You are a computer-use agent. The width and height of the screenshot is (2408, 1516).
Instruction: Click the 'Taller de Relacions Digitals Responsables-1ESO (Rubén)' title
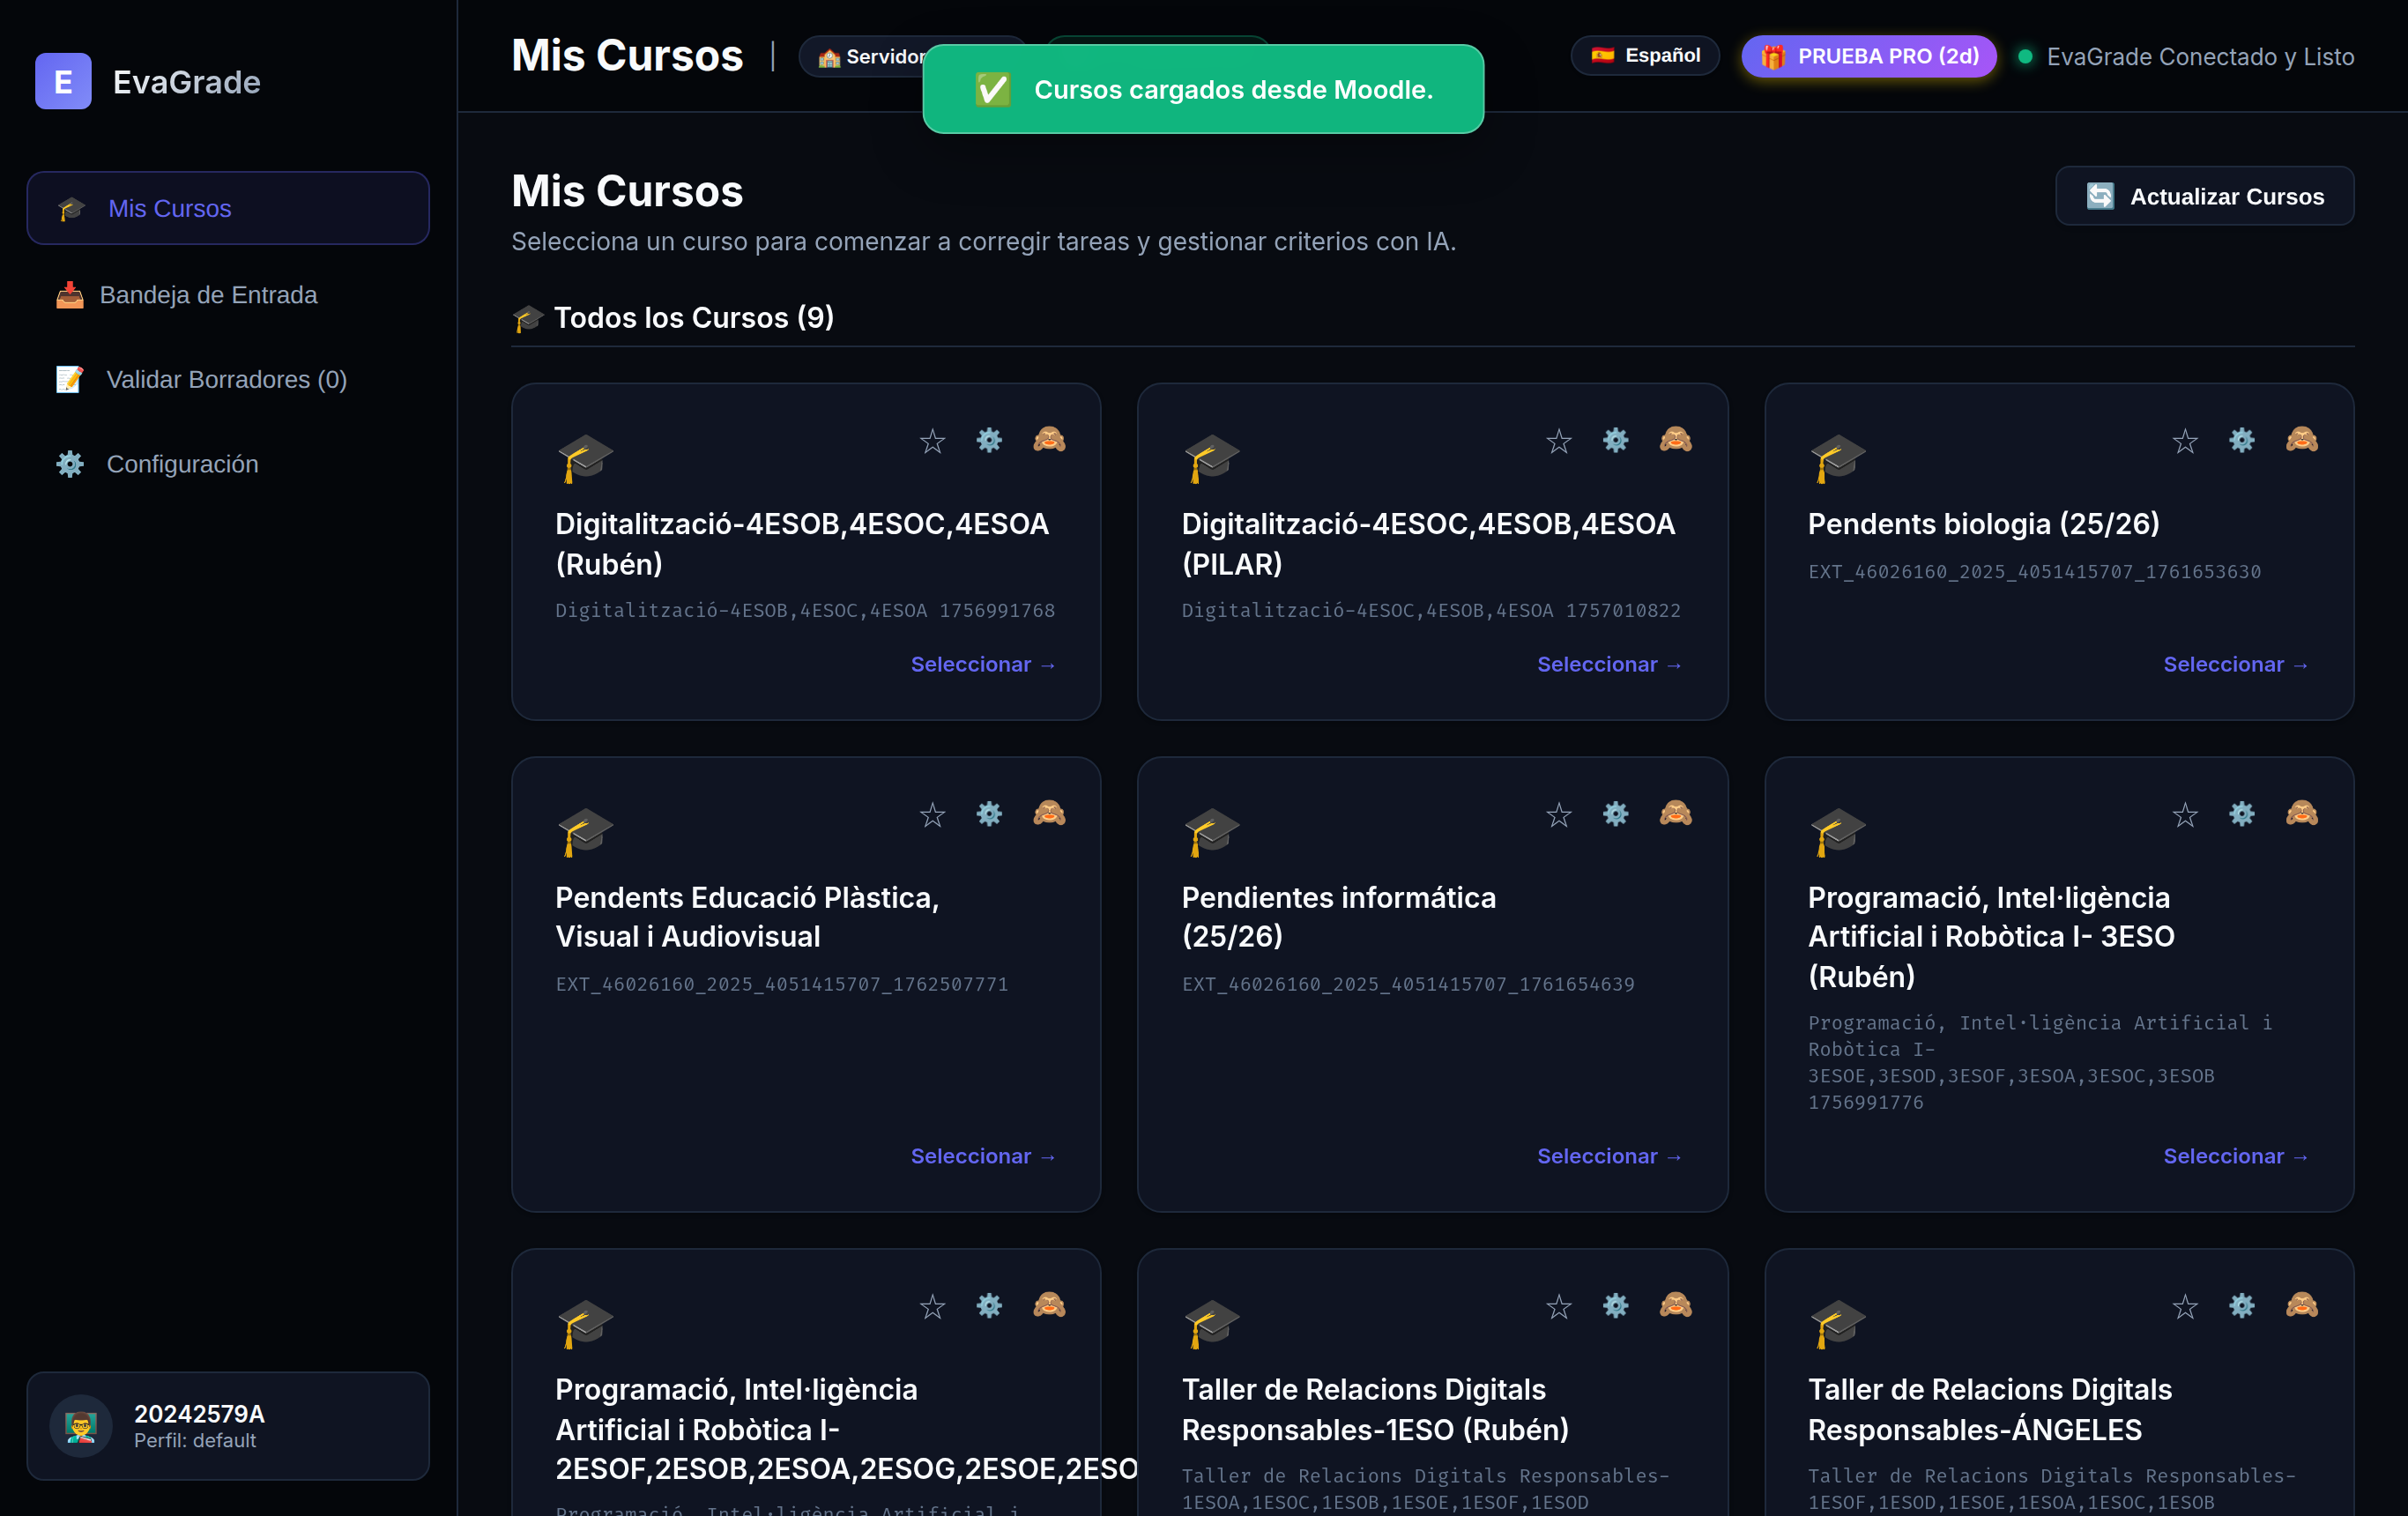1375,1409
